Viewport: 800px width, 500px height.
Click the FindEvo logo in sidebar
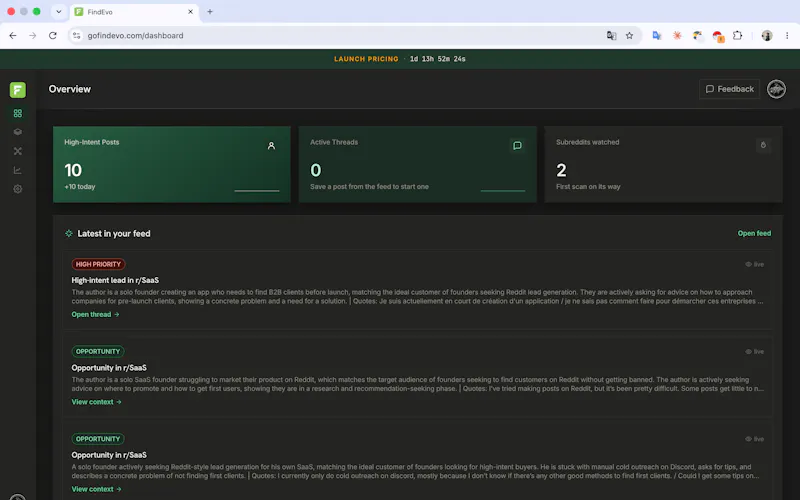coord(18,90)
